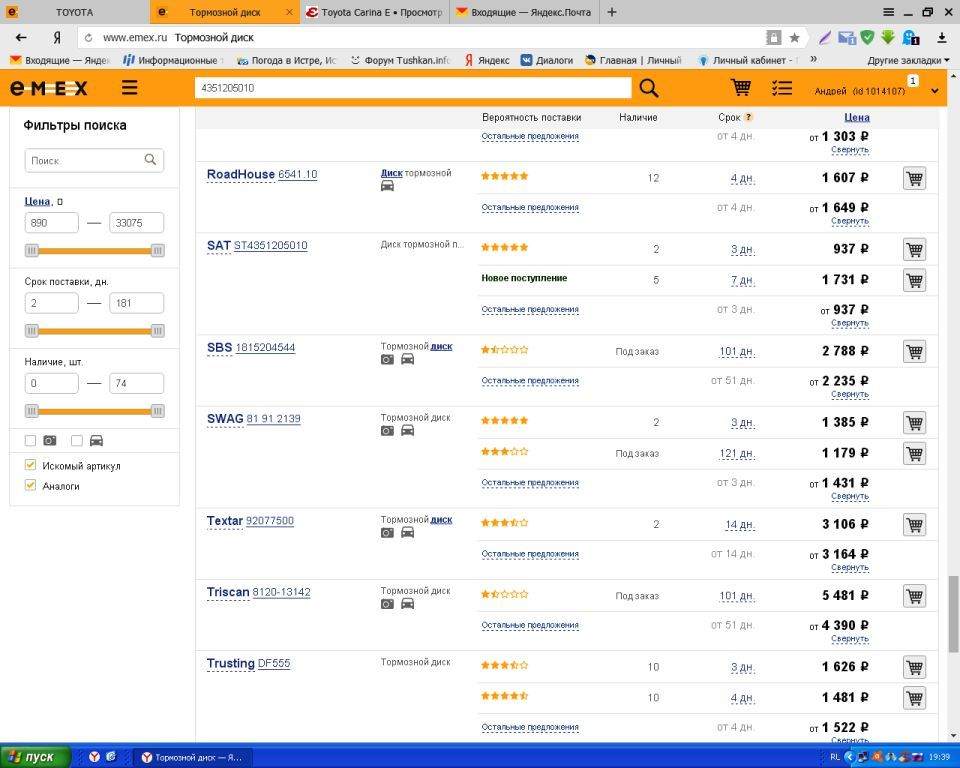The height and width of the screenshot is (768, 960).
Task: Click the magnifier search icon in header
Action: tap(649, 88)
